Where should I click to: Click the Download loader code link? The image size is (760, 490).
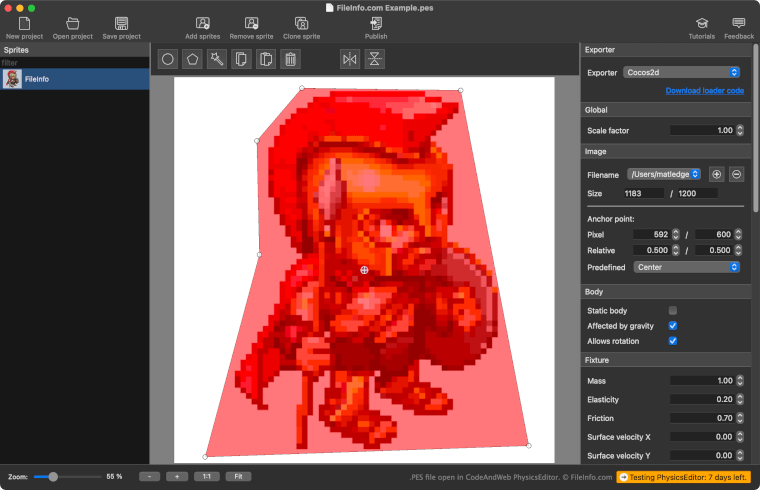pyautogui.click(x=704, y=91)
